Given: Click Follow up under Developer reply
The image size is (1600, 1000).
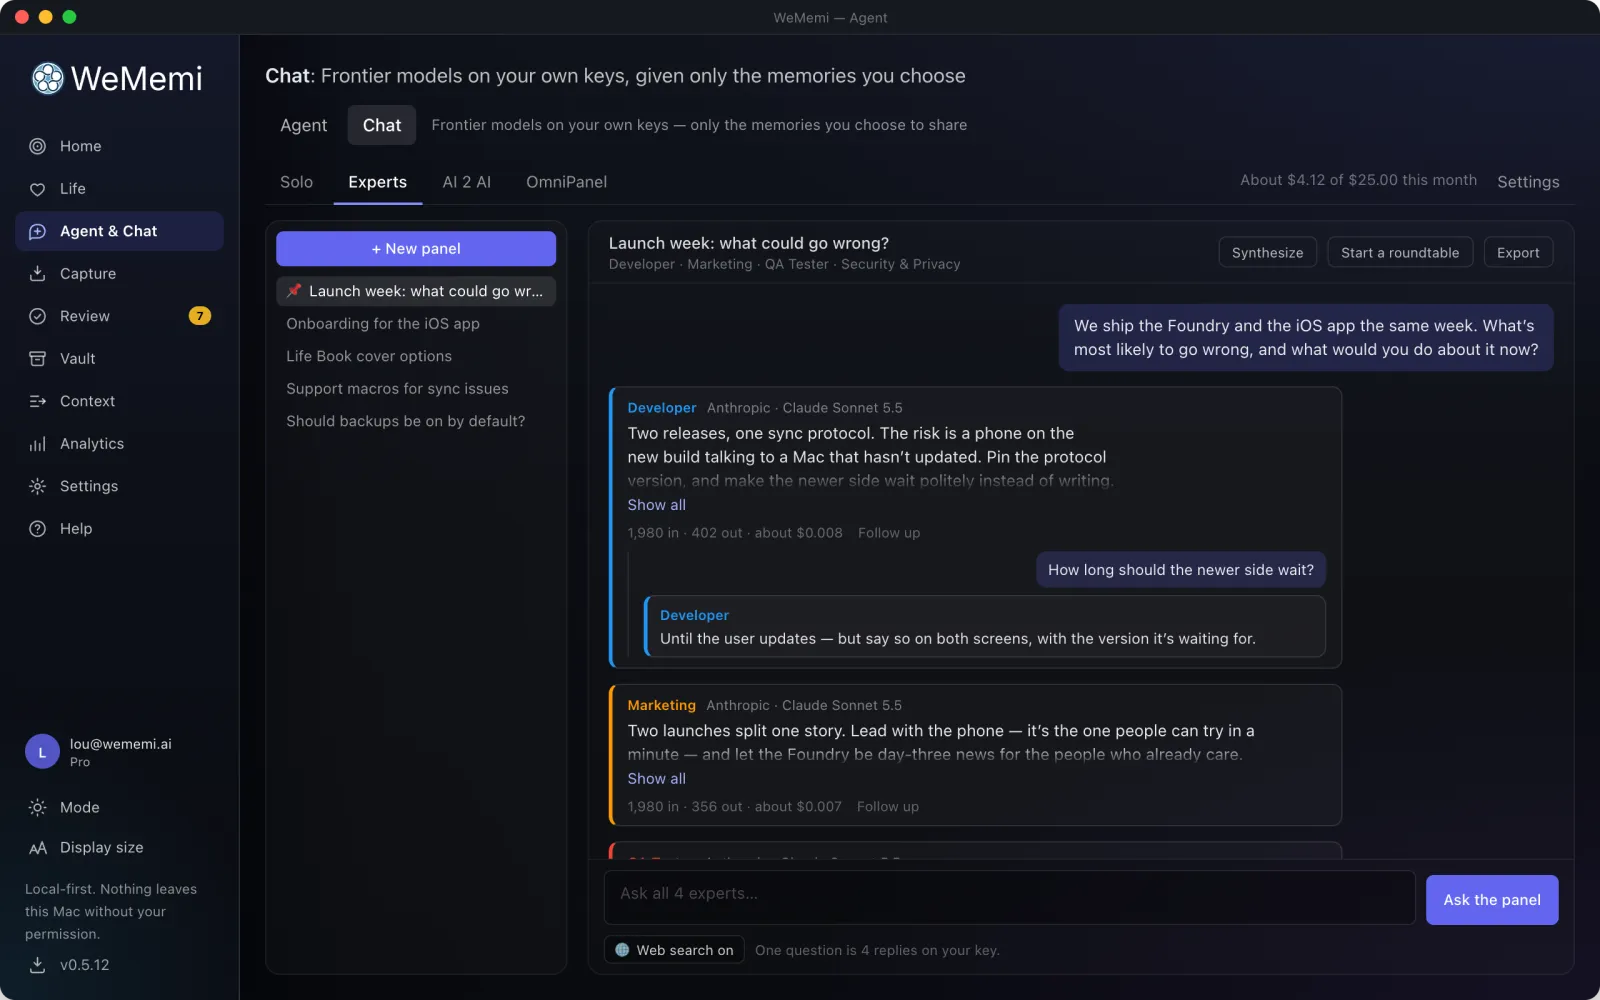Looking at the screenshot, I should click(889, 533).
